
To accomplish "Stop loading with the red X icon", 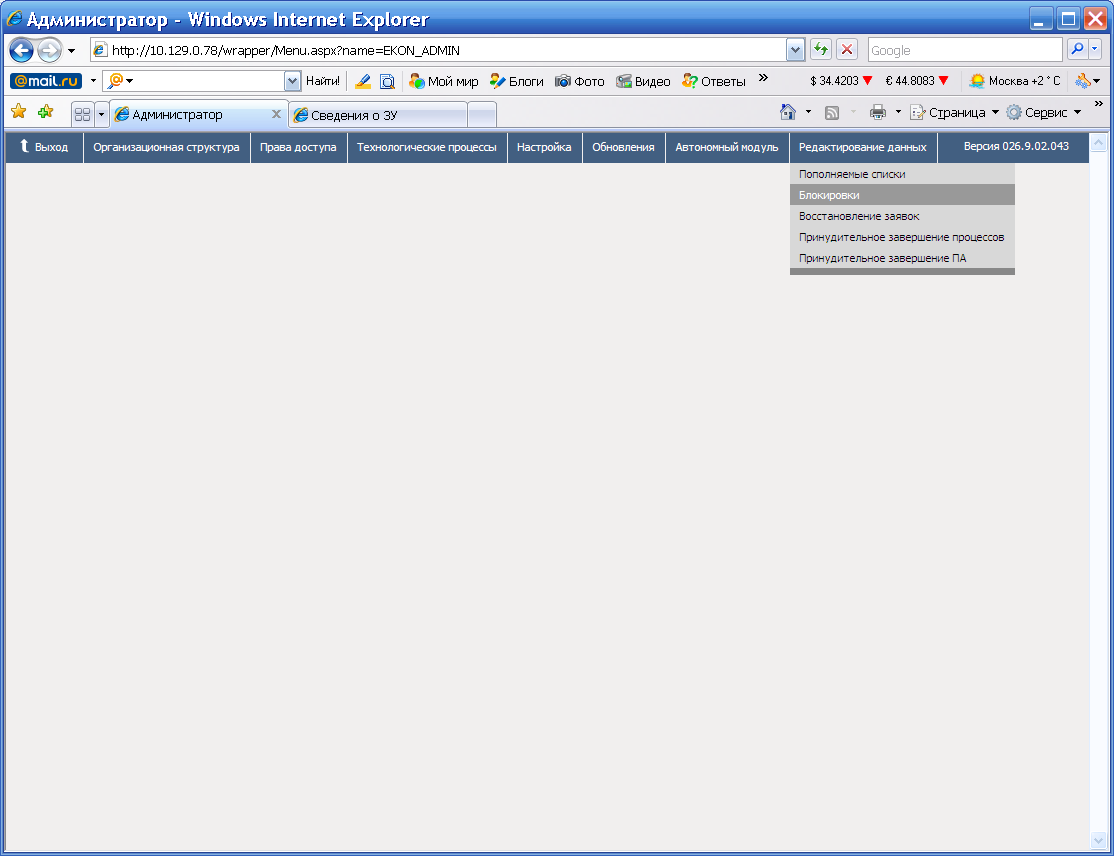I will click(847, 50).
